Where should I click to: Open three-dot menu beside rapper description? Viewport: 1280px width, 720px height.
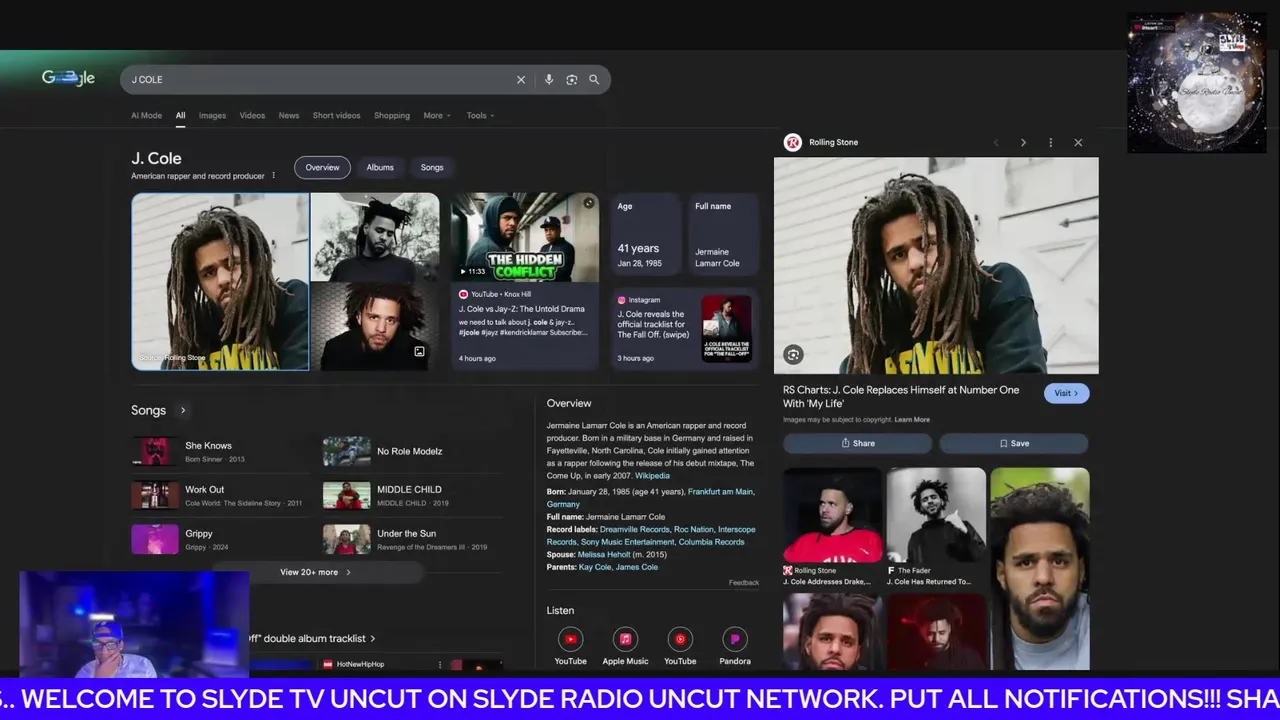click(x=273, y=176)
